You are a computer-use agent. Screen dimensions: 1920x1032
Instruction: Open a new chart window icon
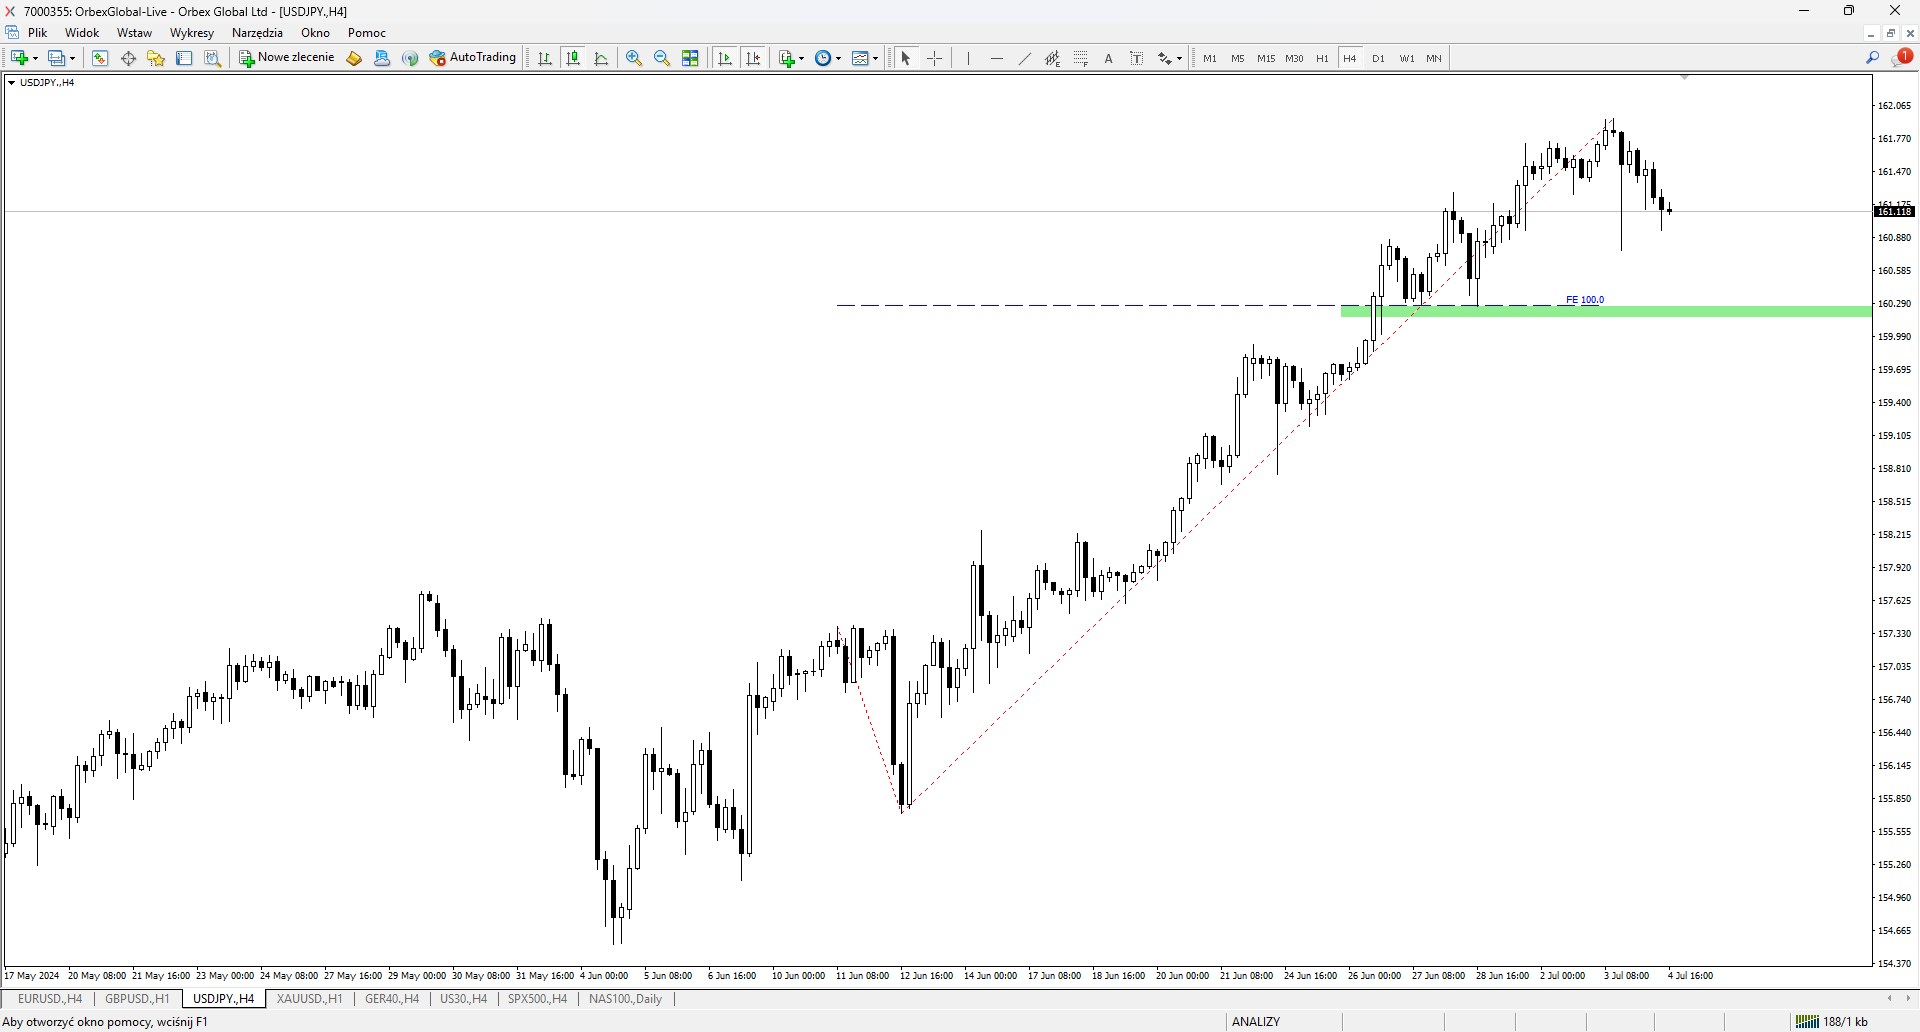tap(19, 58)
